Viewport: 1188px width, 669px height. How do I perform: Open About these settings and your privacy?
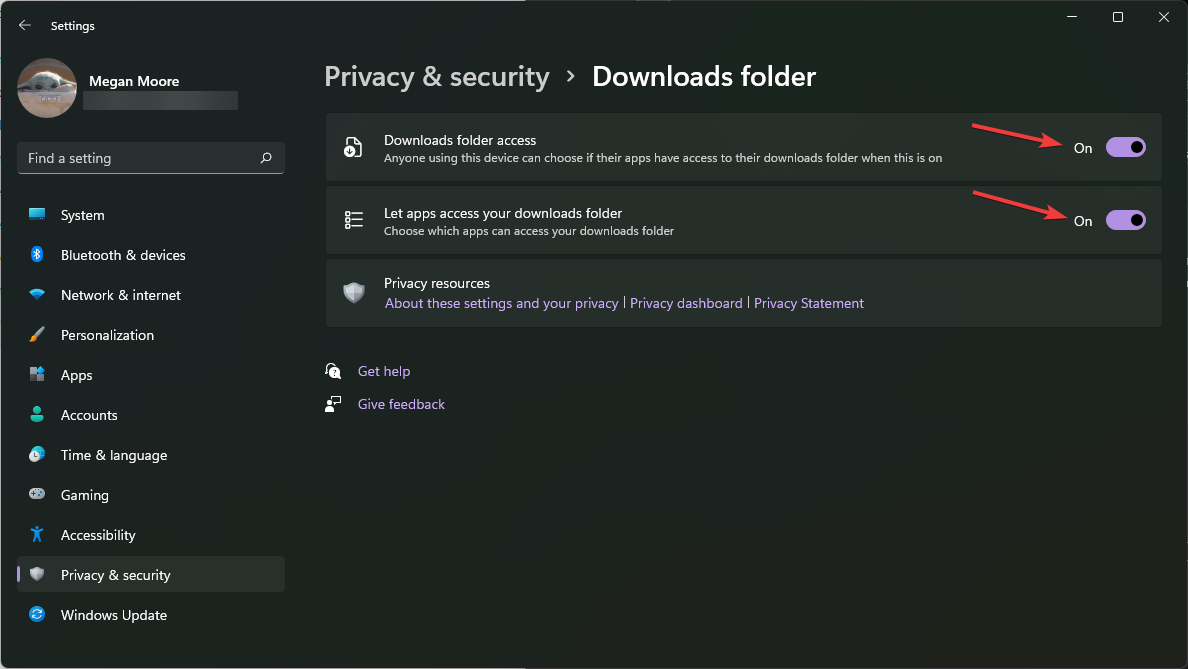[x=501, y=303]
